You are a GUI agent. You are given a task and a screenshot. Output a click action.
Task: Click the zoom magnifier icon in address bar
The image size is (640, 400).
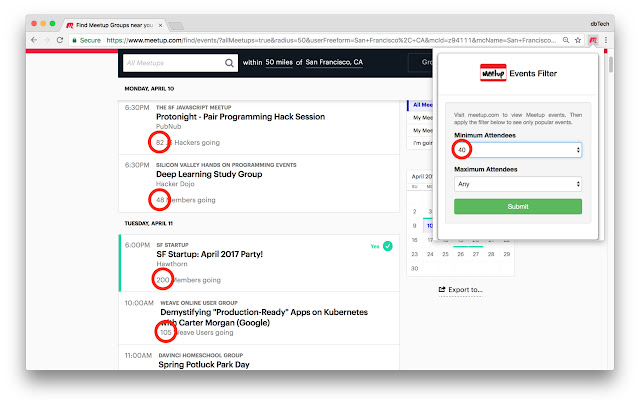566,40
